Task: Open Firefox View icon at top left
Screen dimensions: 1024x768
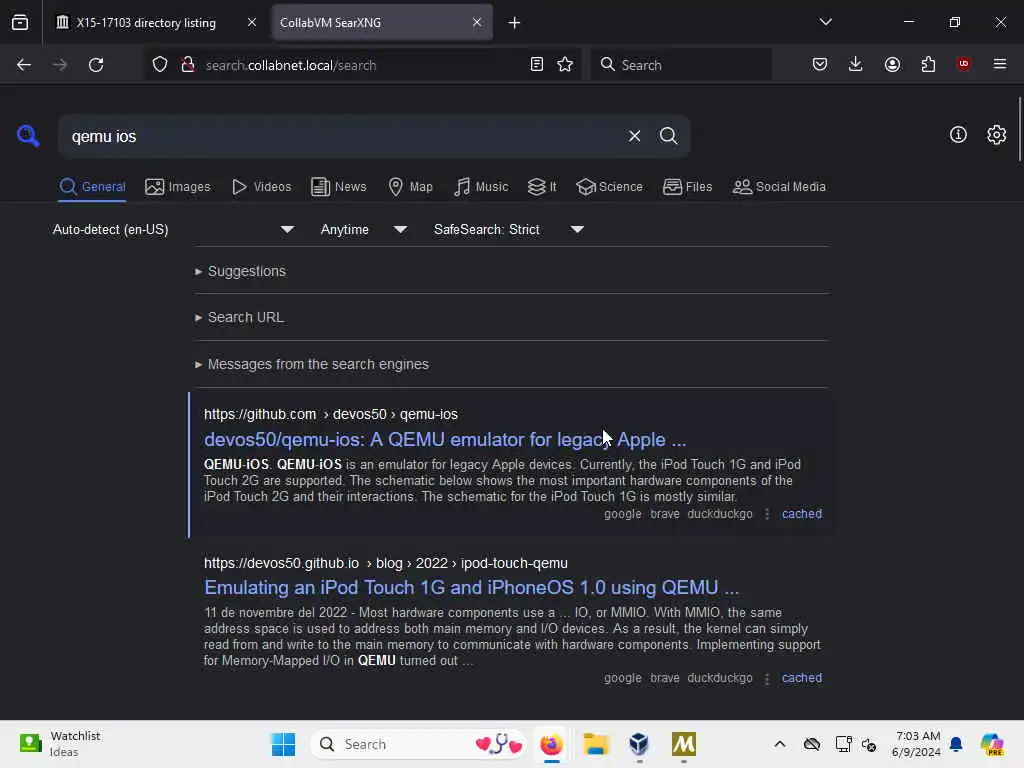Action: coord(20,22)
